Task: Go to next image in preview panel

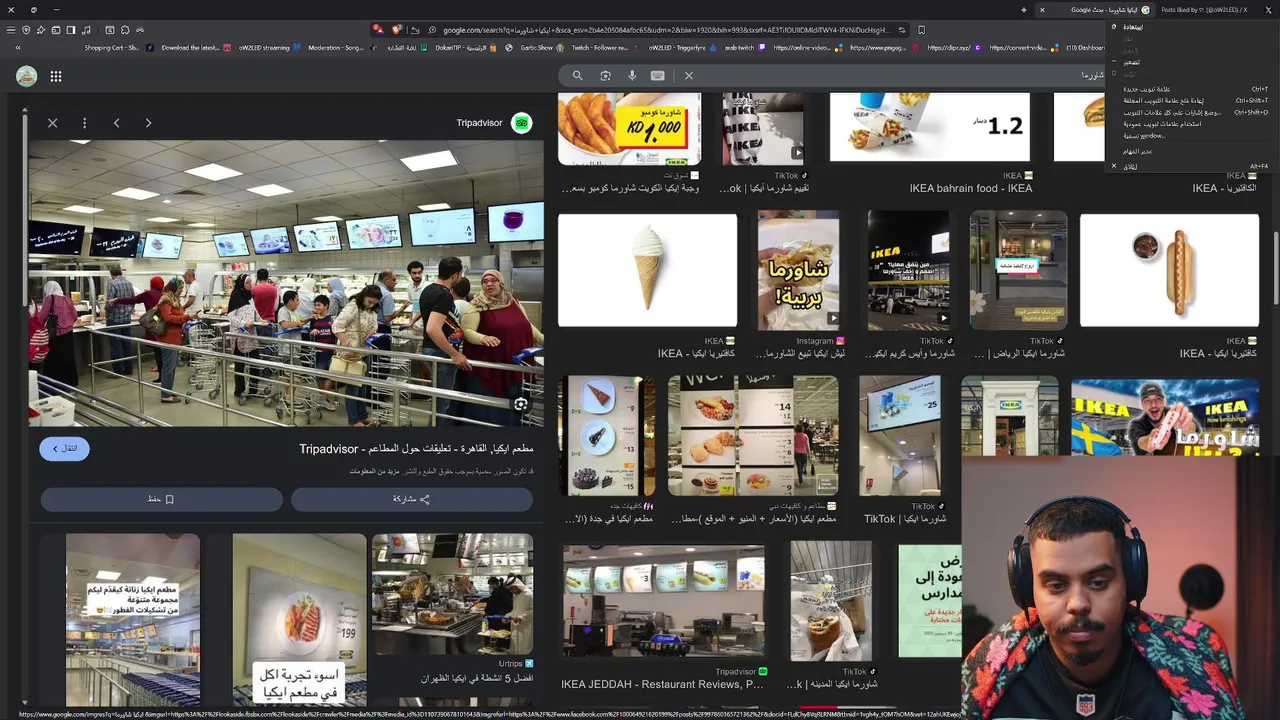Action: coord(148,123)
